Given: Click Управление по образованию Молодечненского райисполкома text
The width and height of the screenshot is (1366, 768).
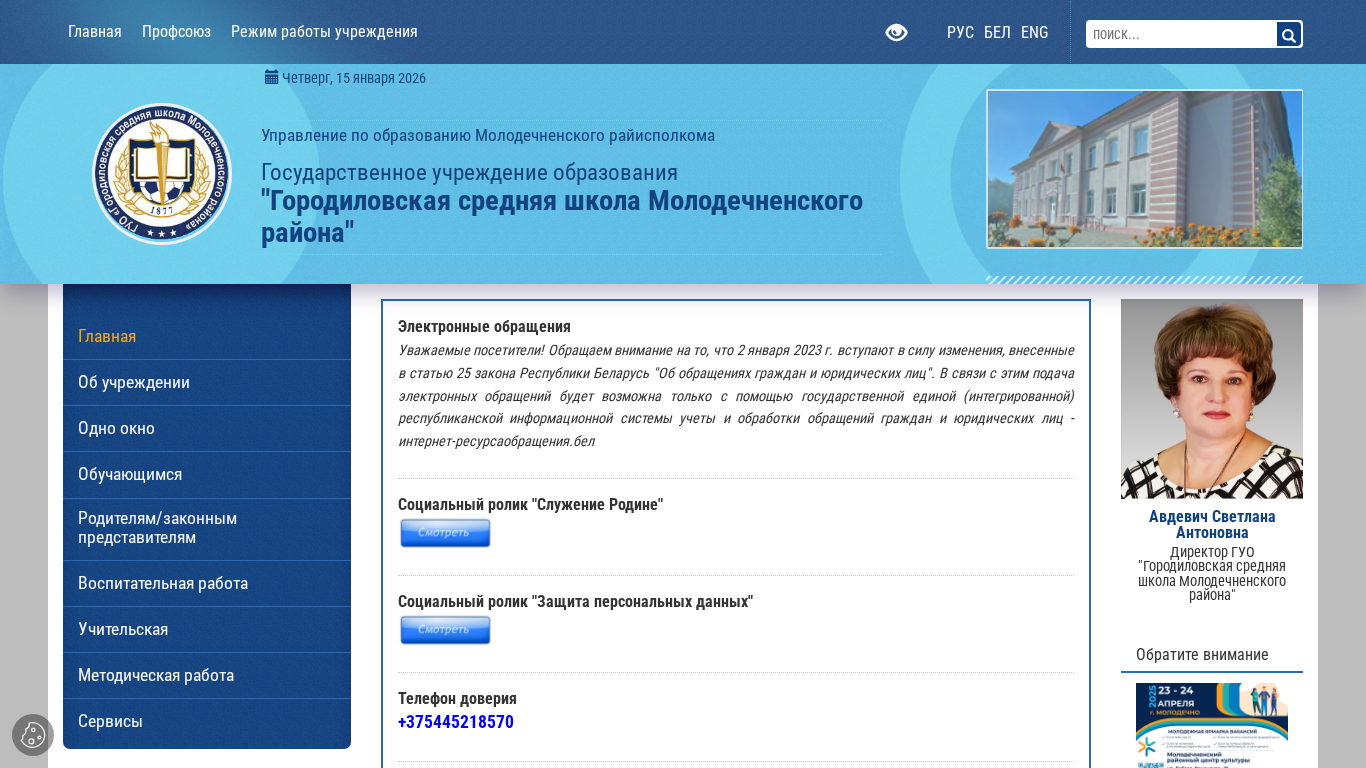Looking at the screenshot, I should coord(488,135).
